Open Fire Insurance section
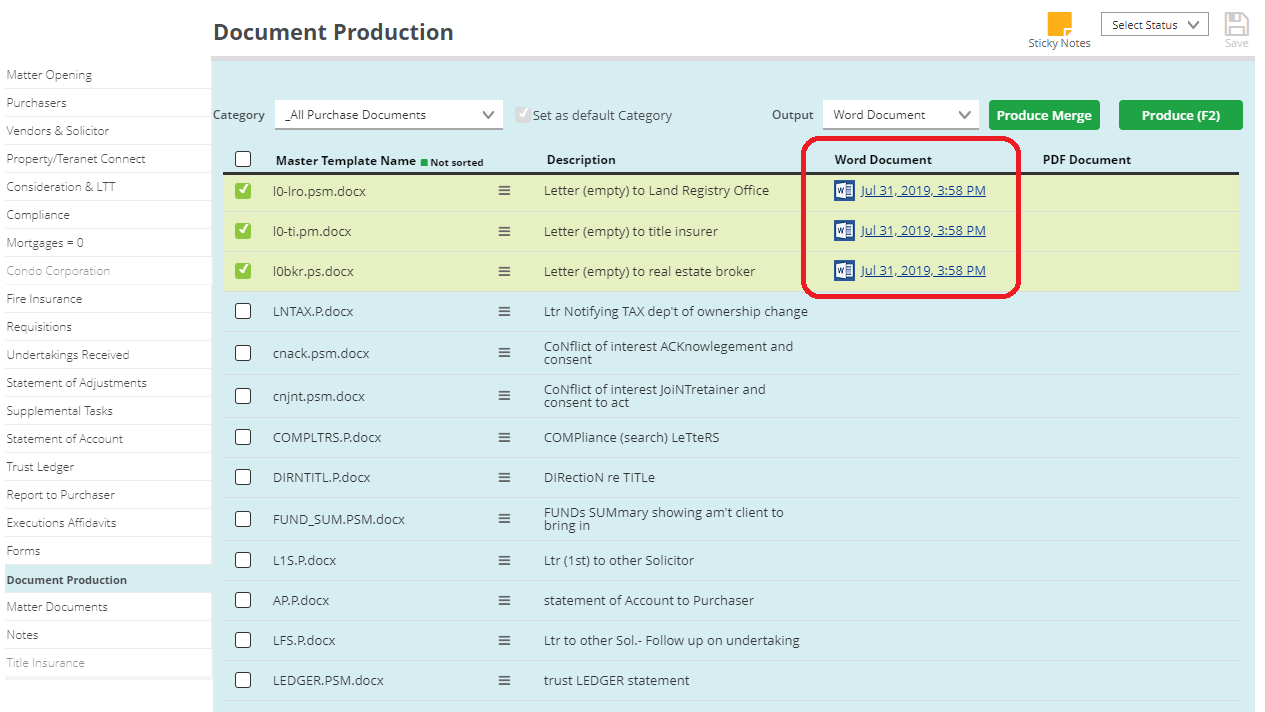The width and height of the screenshot is (1265, 712). pyautogui.click(x=44, y=299)
